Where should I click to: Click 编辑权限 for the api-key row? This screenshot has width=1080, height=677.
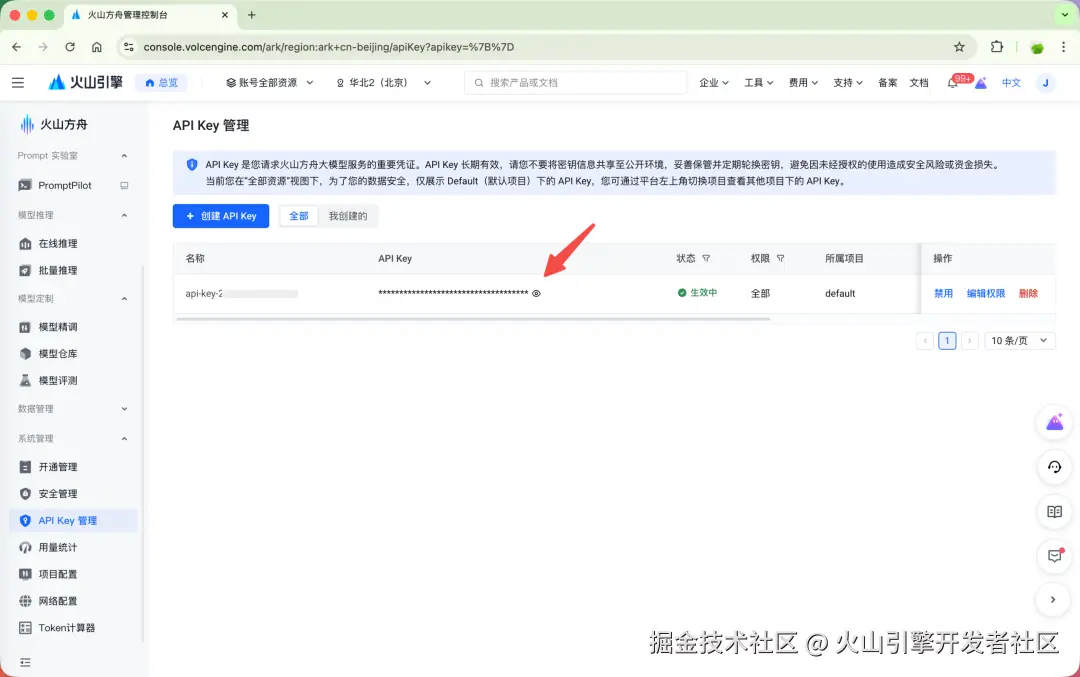point(986,293)
